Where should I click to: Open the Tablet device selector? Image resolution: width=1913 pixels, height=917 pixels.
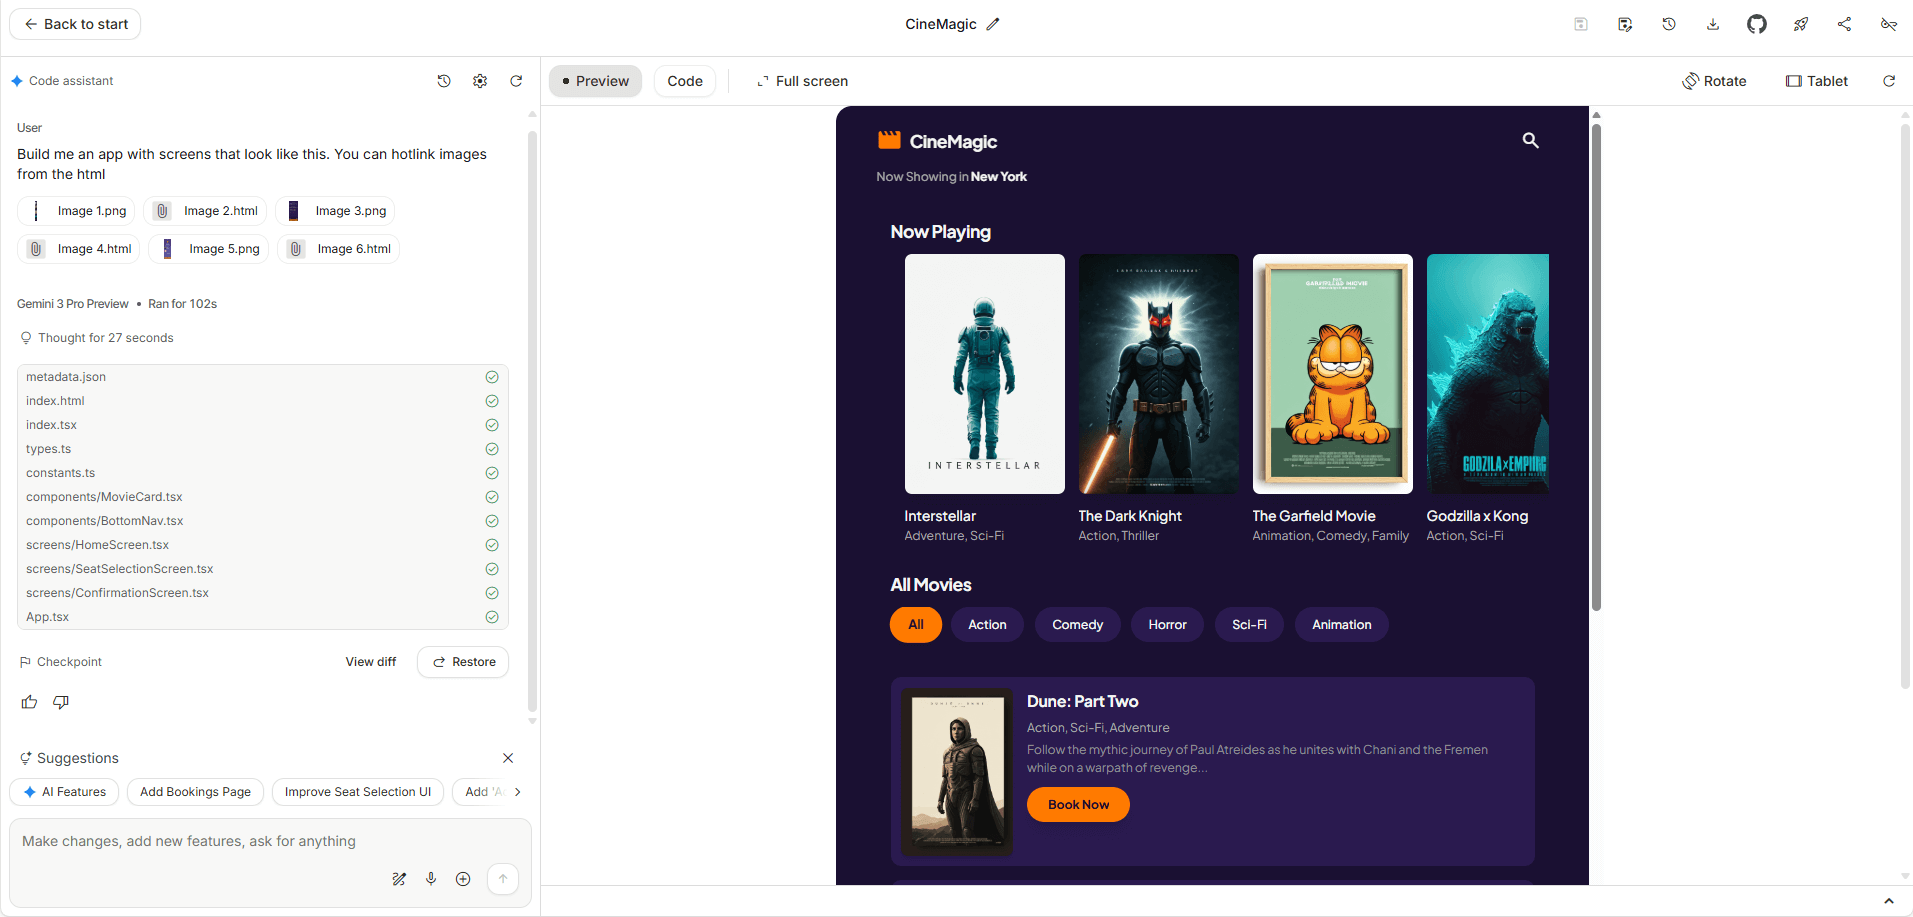(1817, 81)
